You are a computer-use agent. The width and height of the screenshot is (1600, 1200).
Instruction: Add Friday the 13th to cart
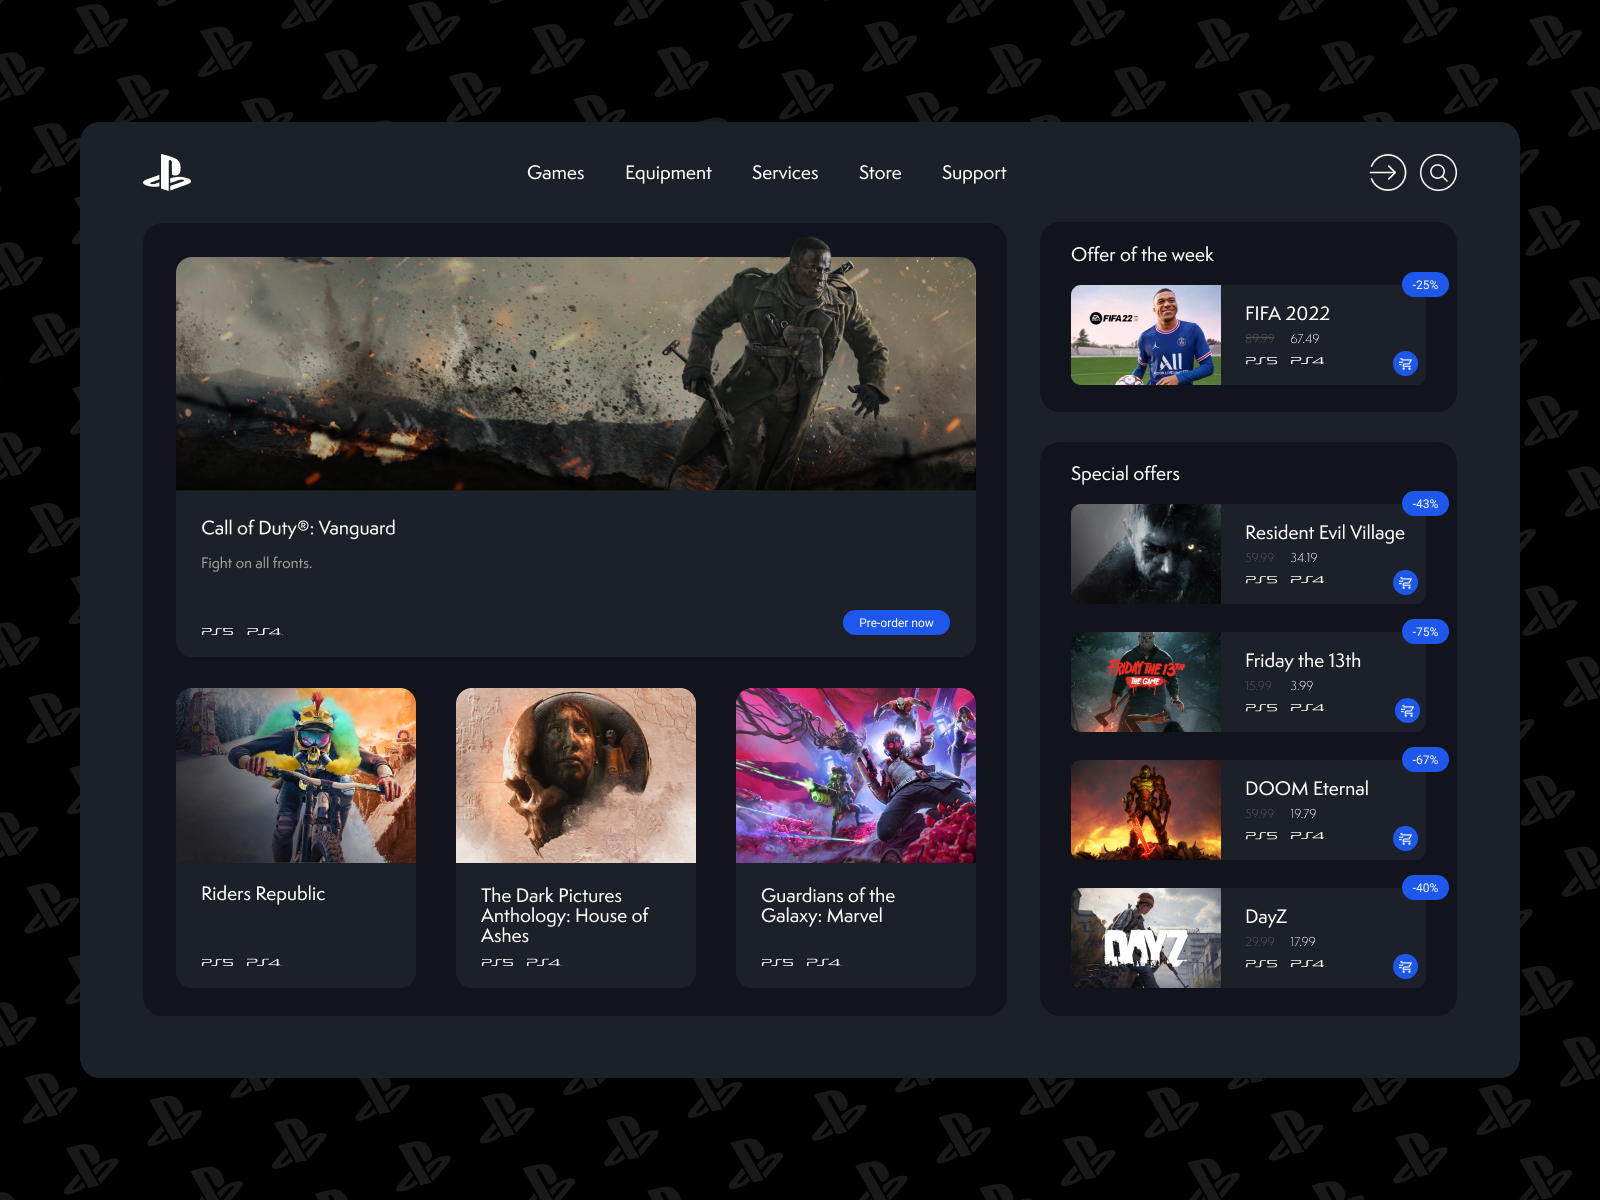coord(1407,711)
